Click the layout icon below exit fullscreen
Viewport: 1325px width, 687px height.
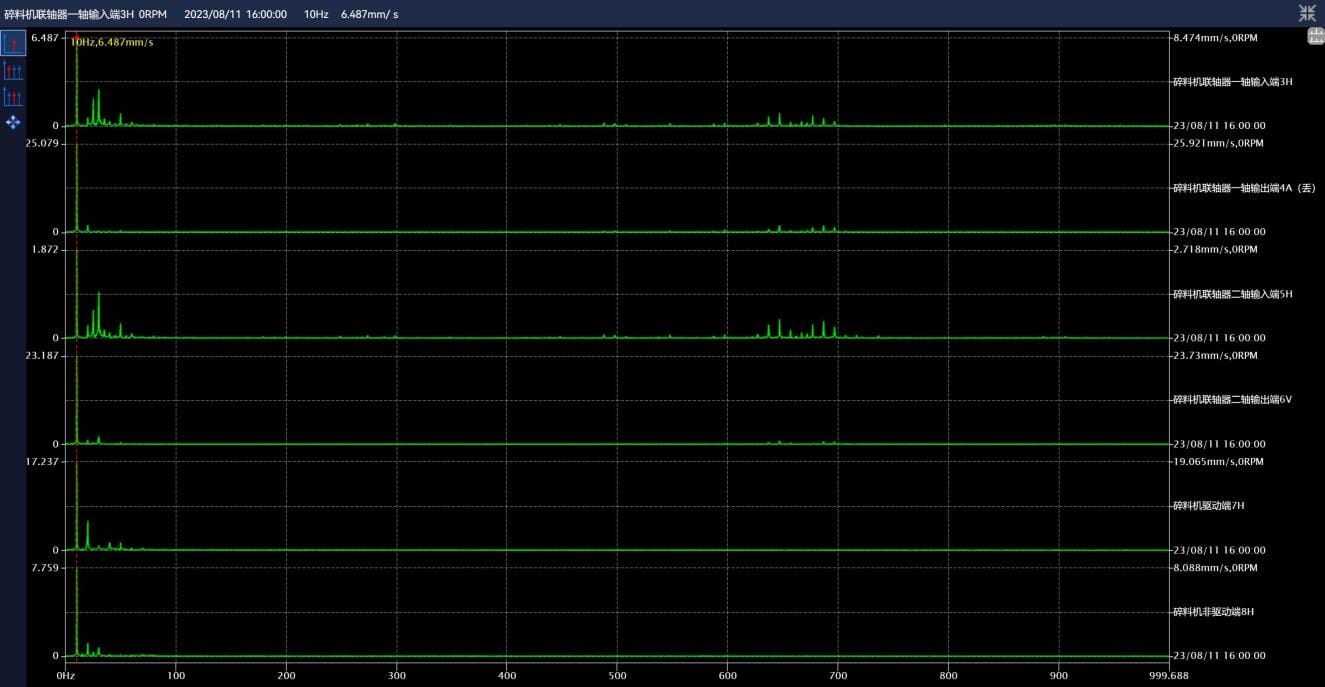[1315, 37]
